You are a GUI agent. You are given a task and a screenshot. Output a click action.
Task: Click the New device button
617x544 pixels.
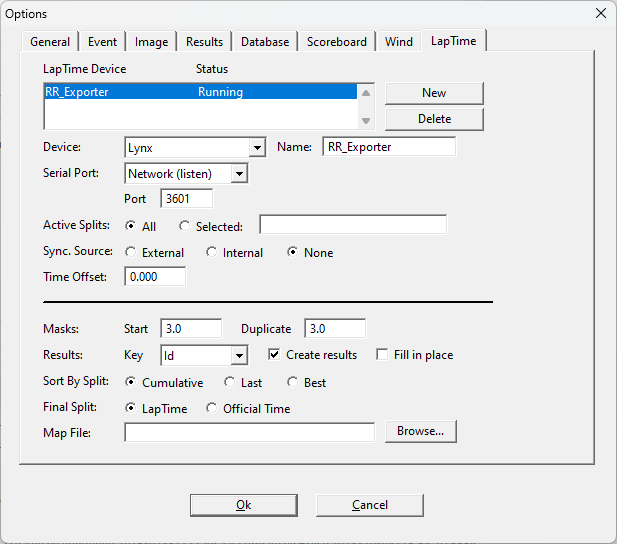click(x=434, y=93)
